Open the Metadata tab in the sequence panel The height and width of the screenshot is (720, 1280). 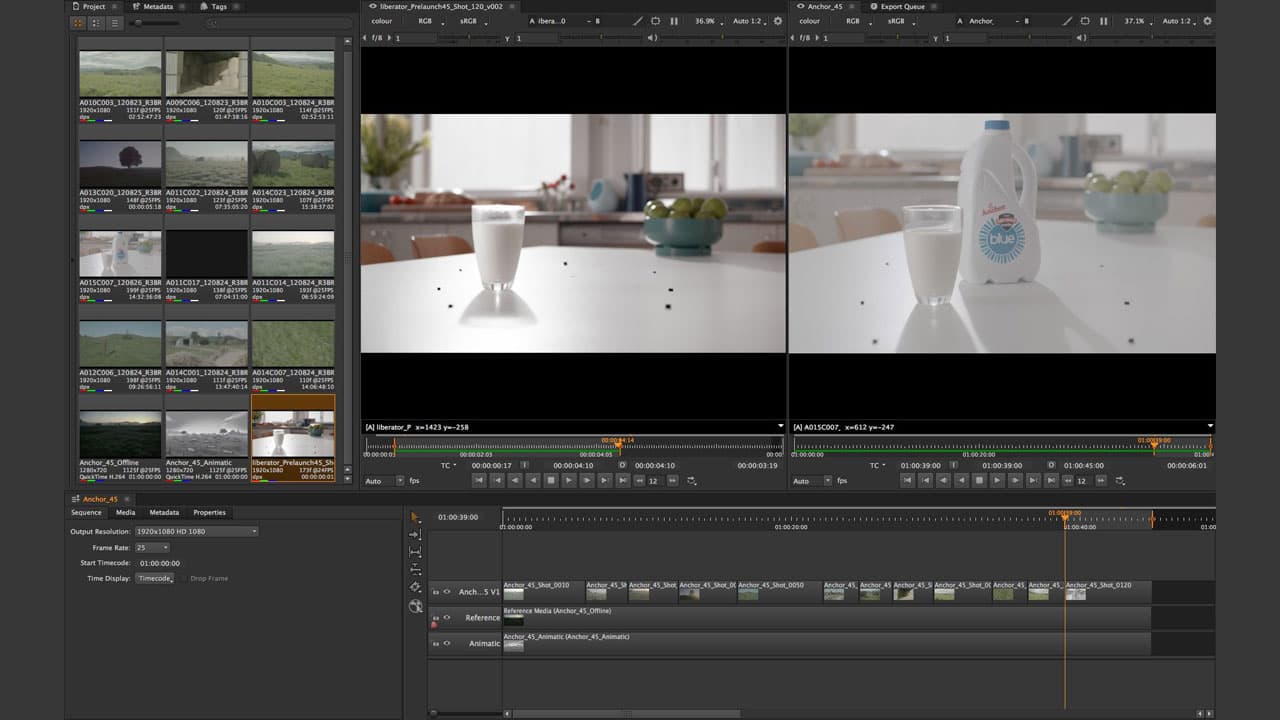[164, 512]
